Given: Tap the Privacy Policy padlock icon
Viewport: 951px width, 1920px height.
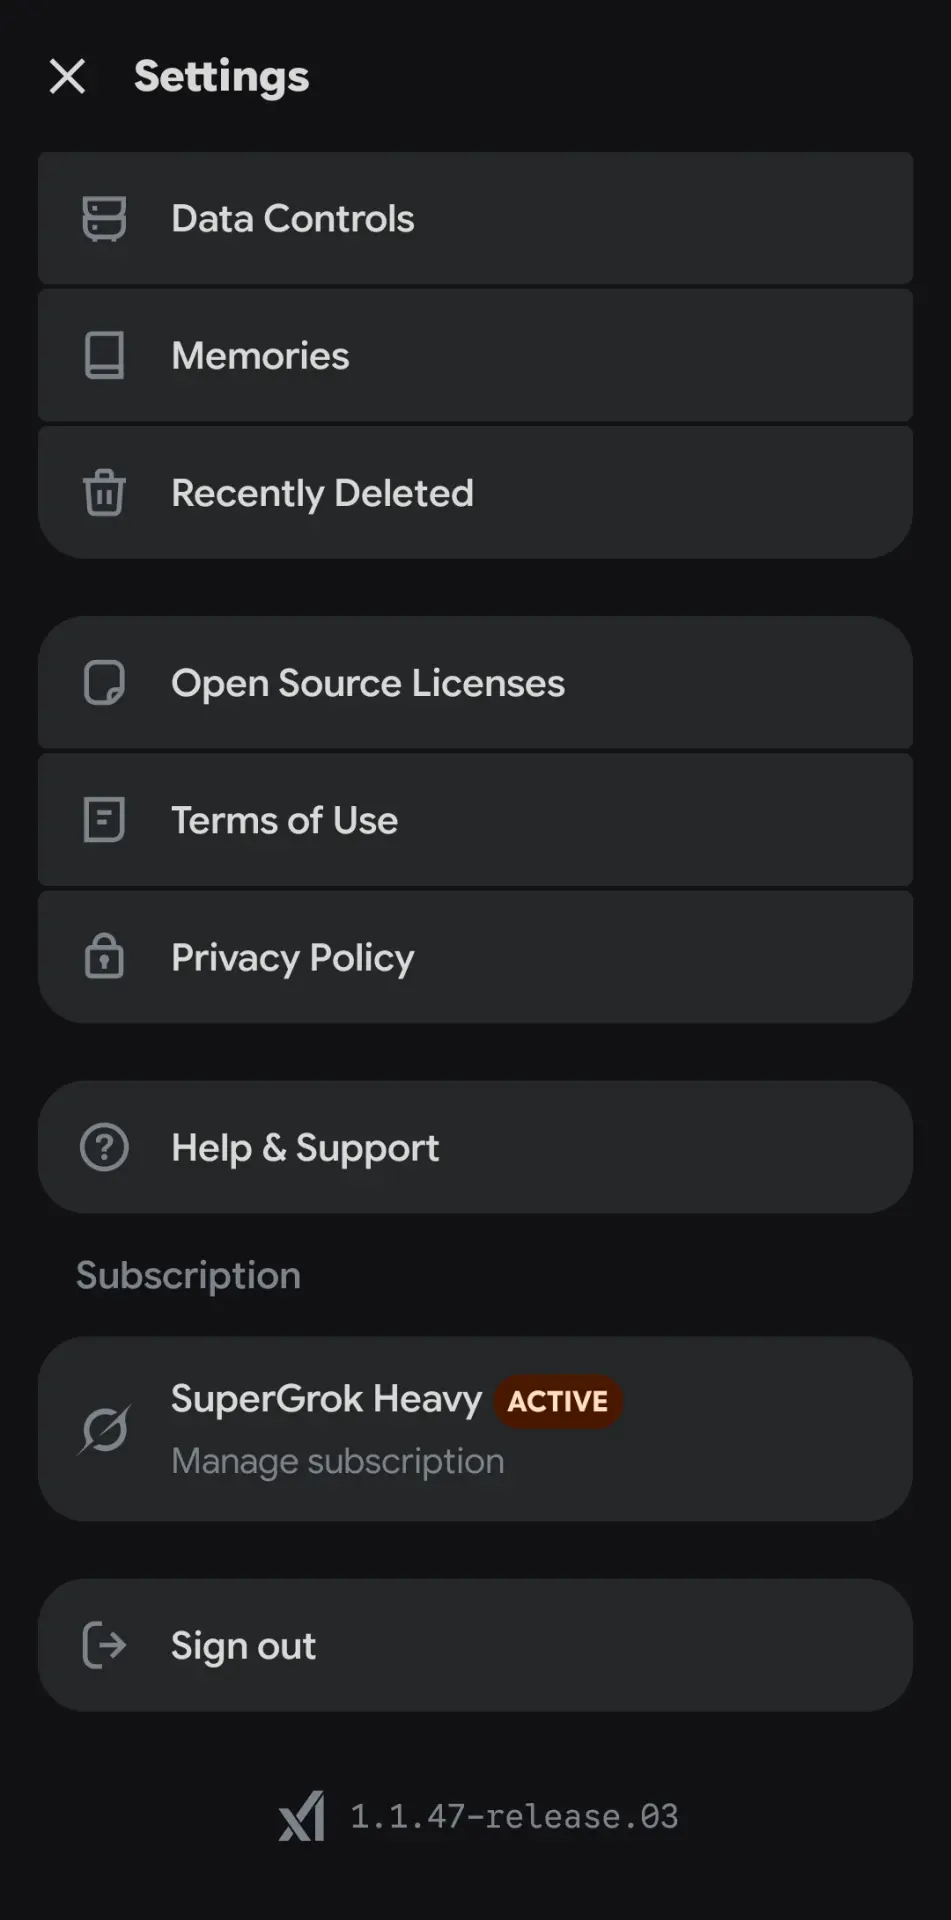Looking at the screenshot, I should (104, 956).
